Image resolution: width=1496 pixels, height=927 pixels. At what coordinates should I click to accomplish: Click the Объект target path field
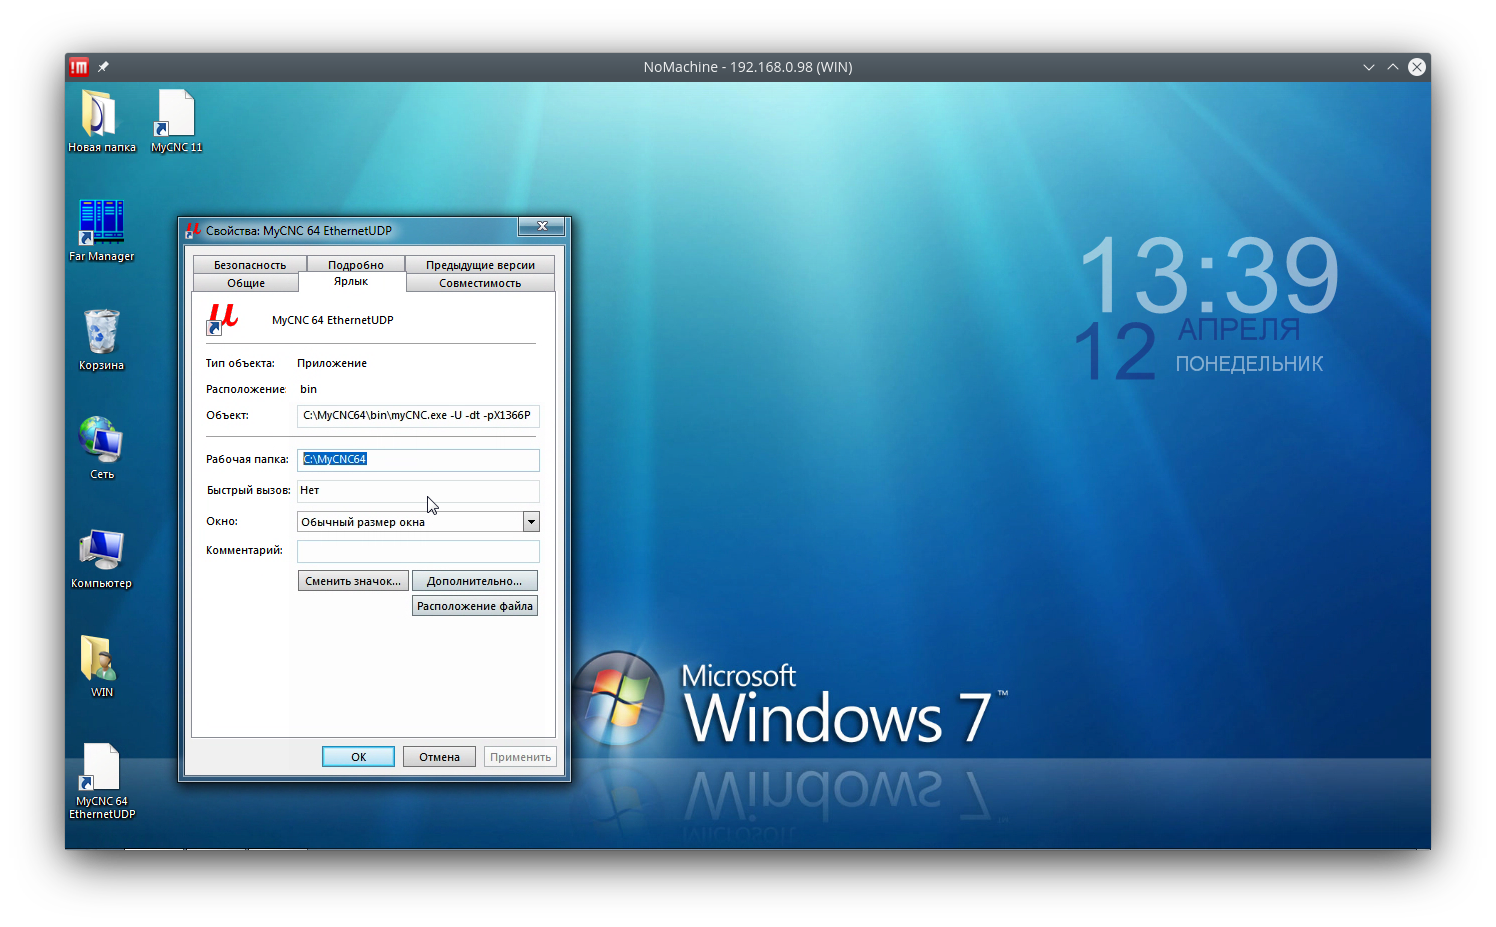418,416
